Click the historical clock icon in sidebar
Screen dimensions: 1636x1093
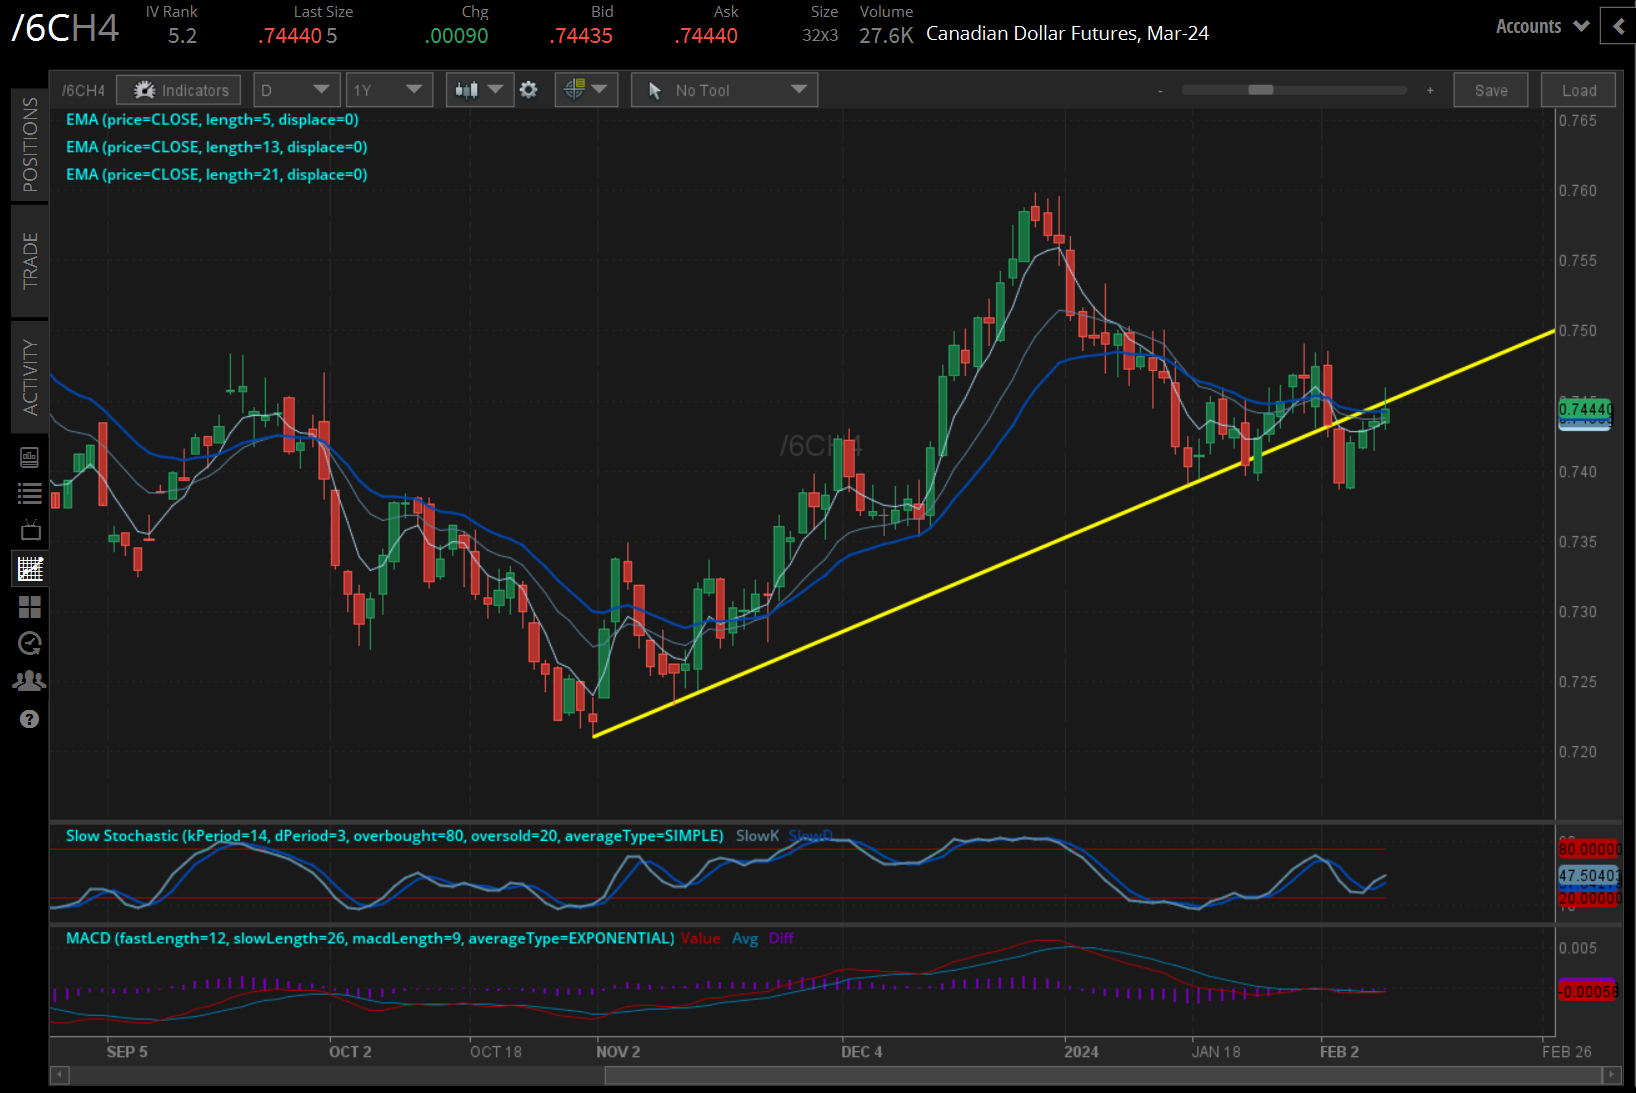pyautogui.click(x=30, y=643)
